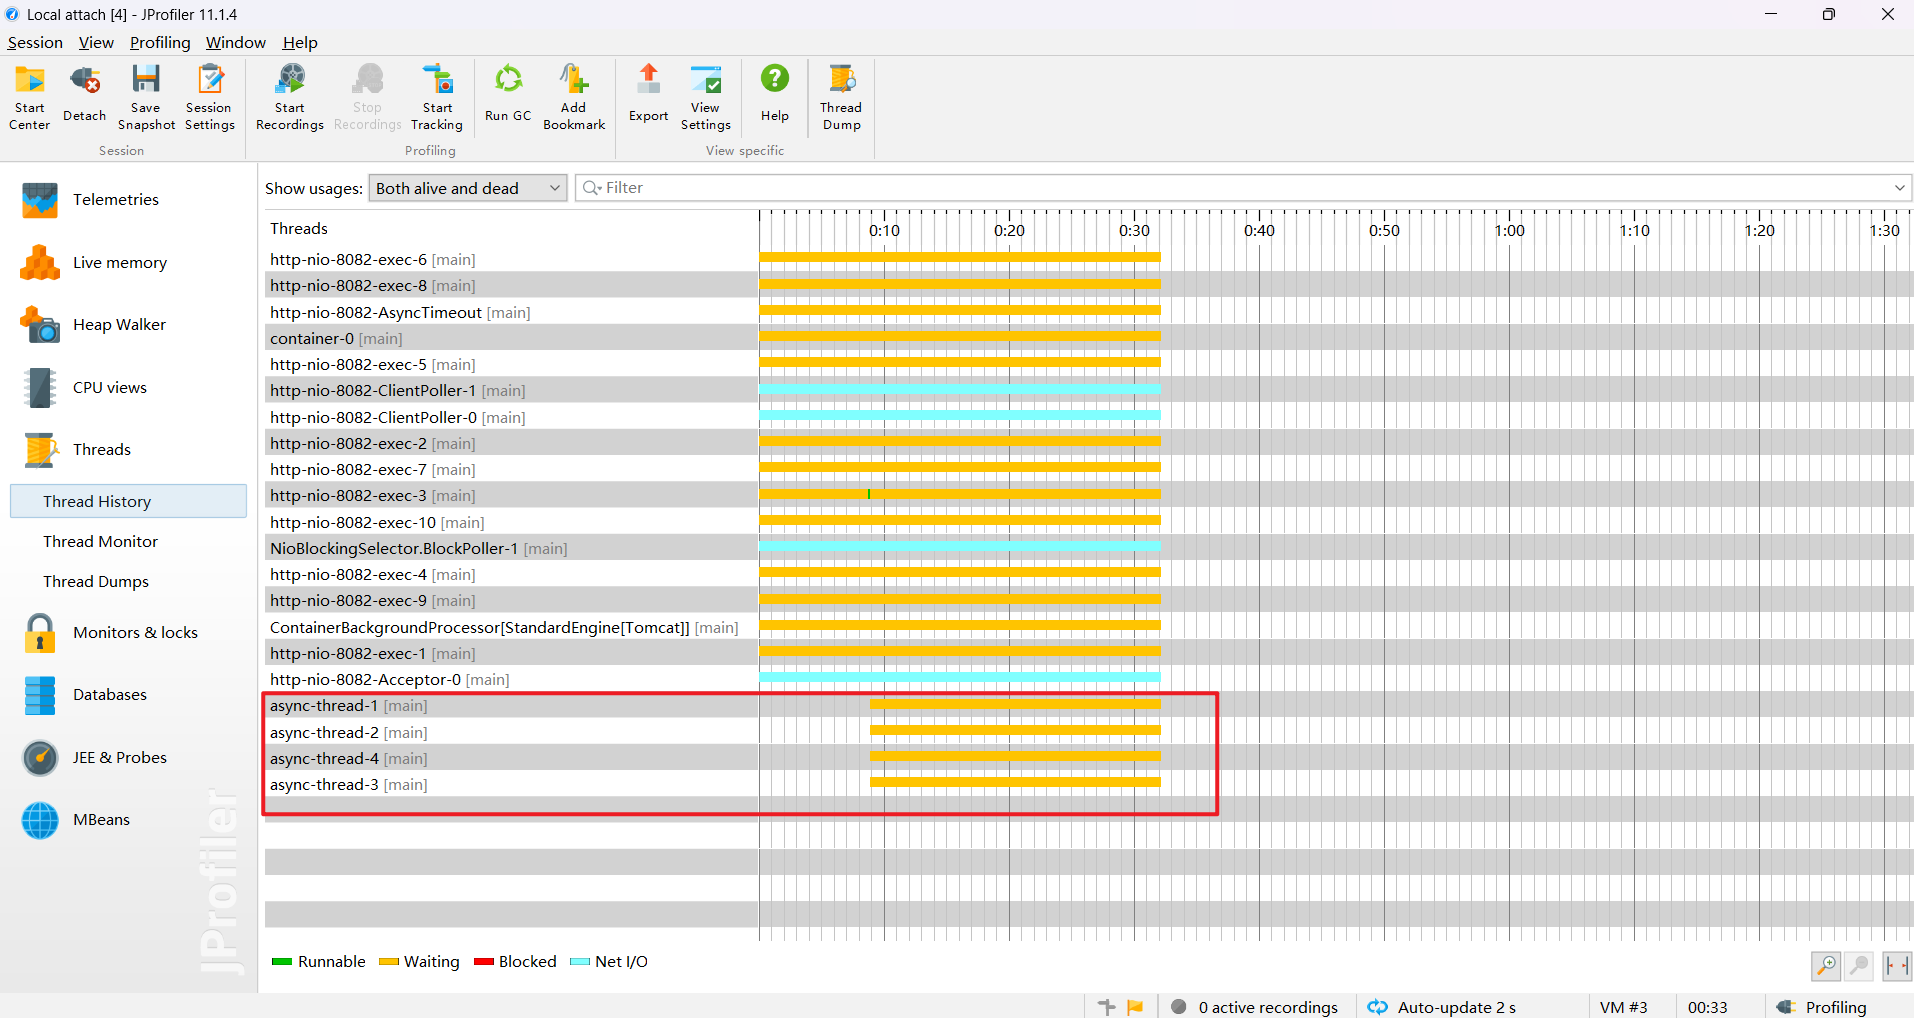
Task: Select thread http-nio-8082-Acceptor-0 row
Action: (511, 679)
